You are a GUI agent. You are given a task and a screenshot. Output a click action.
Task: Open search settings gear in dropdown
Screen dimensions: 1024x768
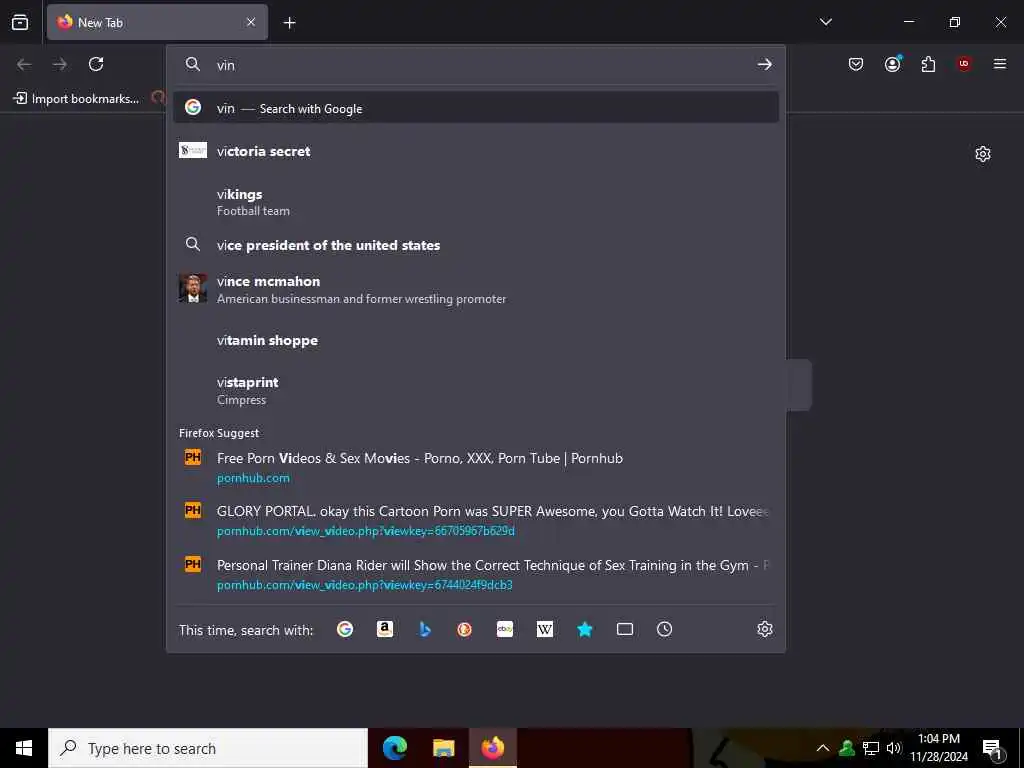765,629
